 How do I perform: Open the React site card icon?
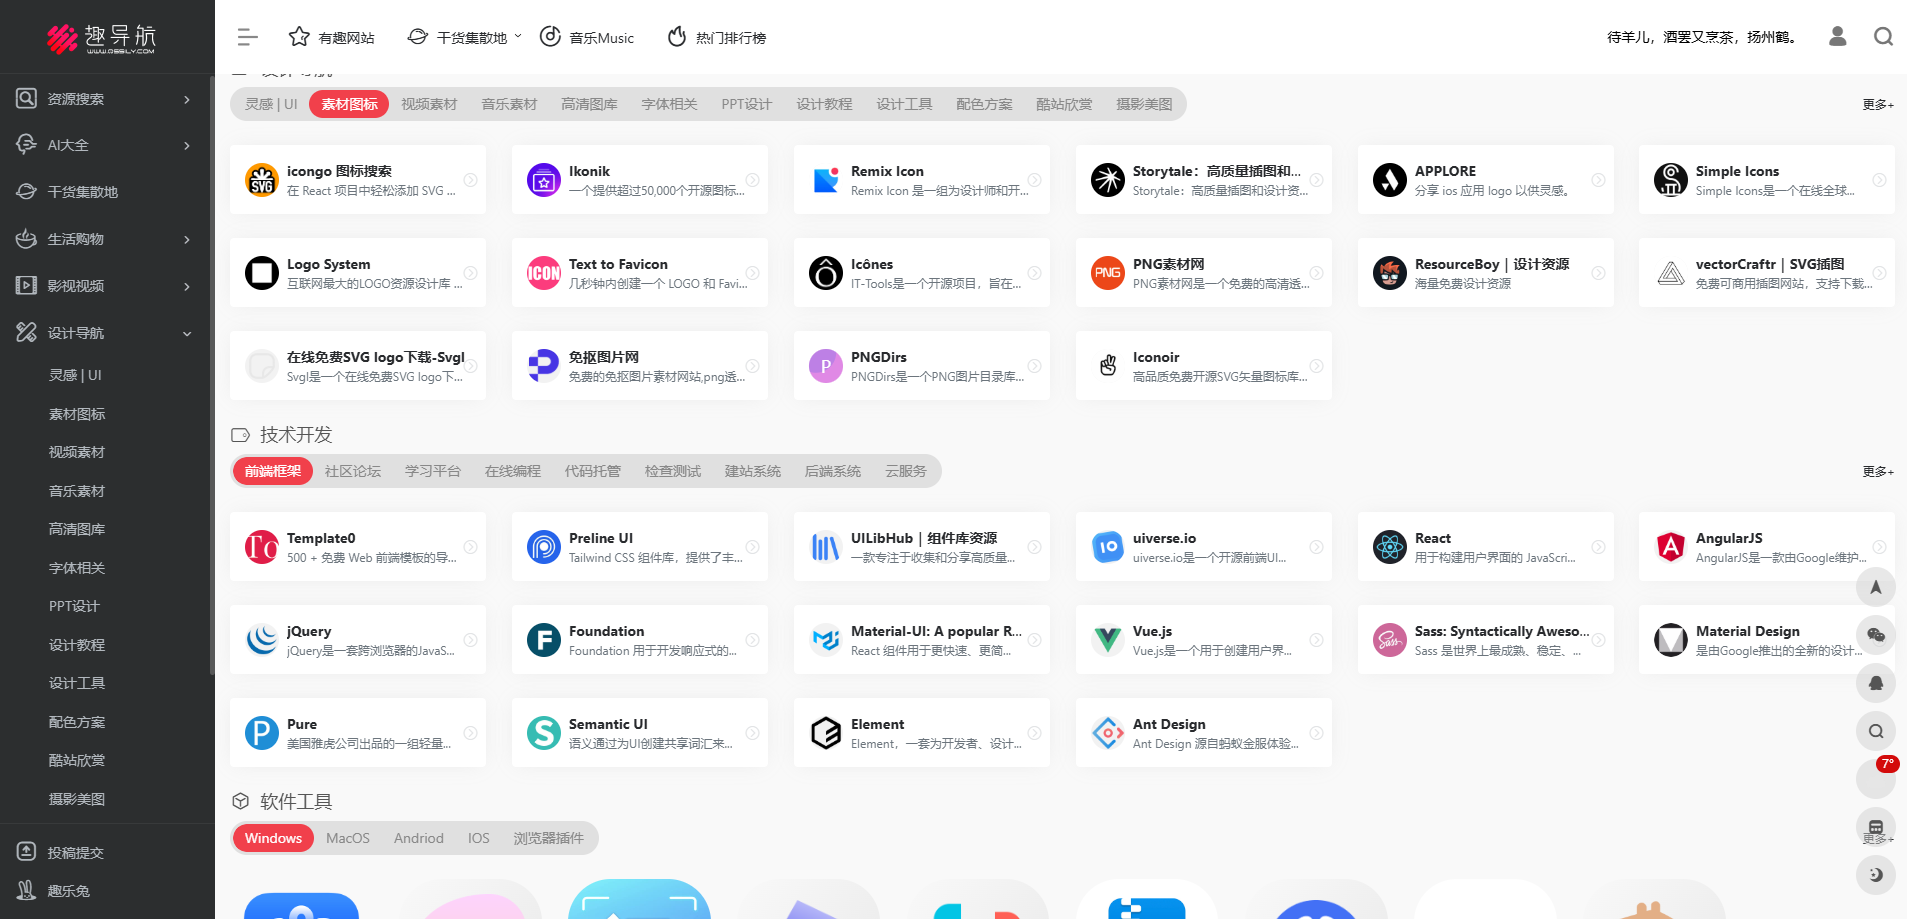tap(1389, 547)
